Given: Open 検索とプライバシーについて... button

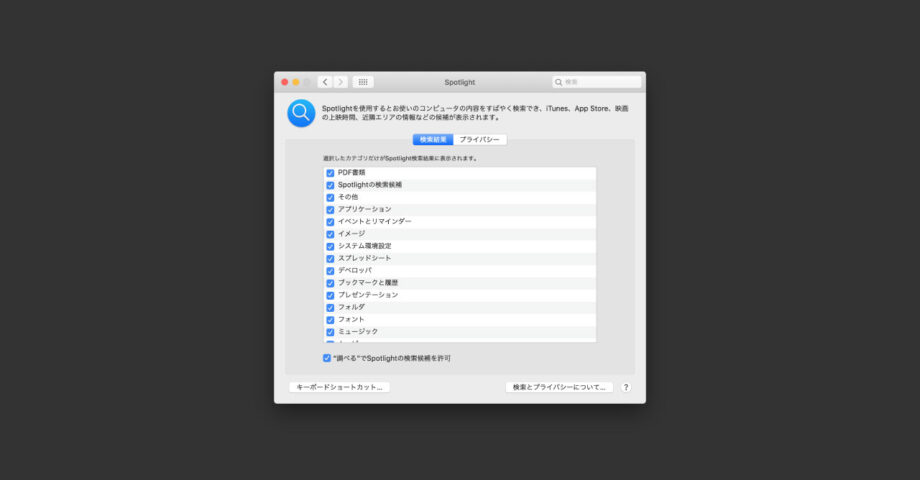Looking at the screenshot, I should tap(559, 387).
